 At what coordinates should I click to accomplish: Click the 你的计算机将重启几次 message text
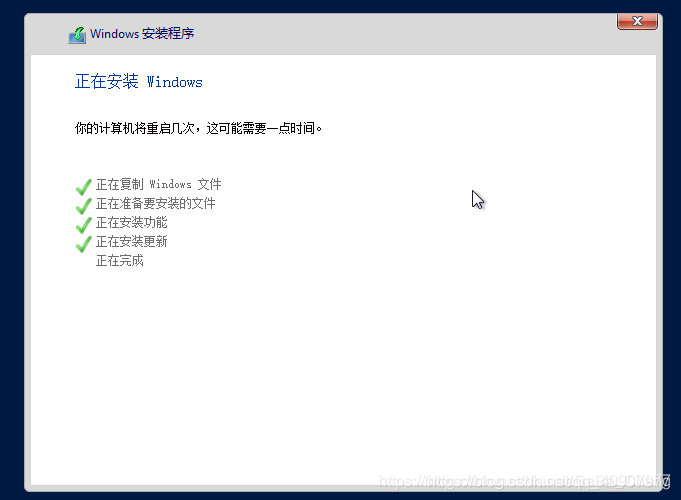(198, 129)
